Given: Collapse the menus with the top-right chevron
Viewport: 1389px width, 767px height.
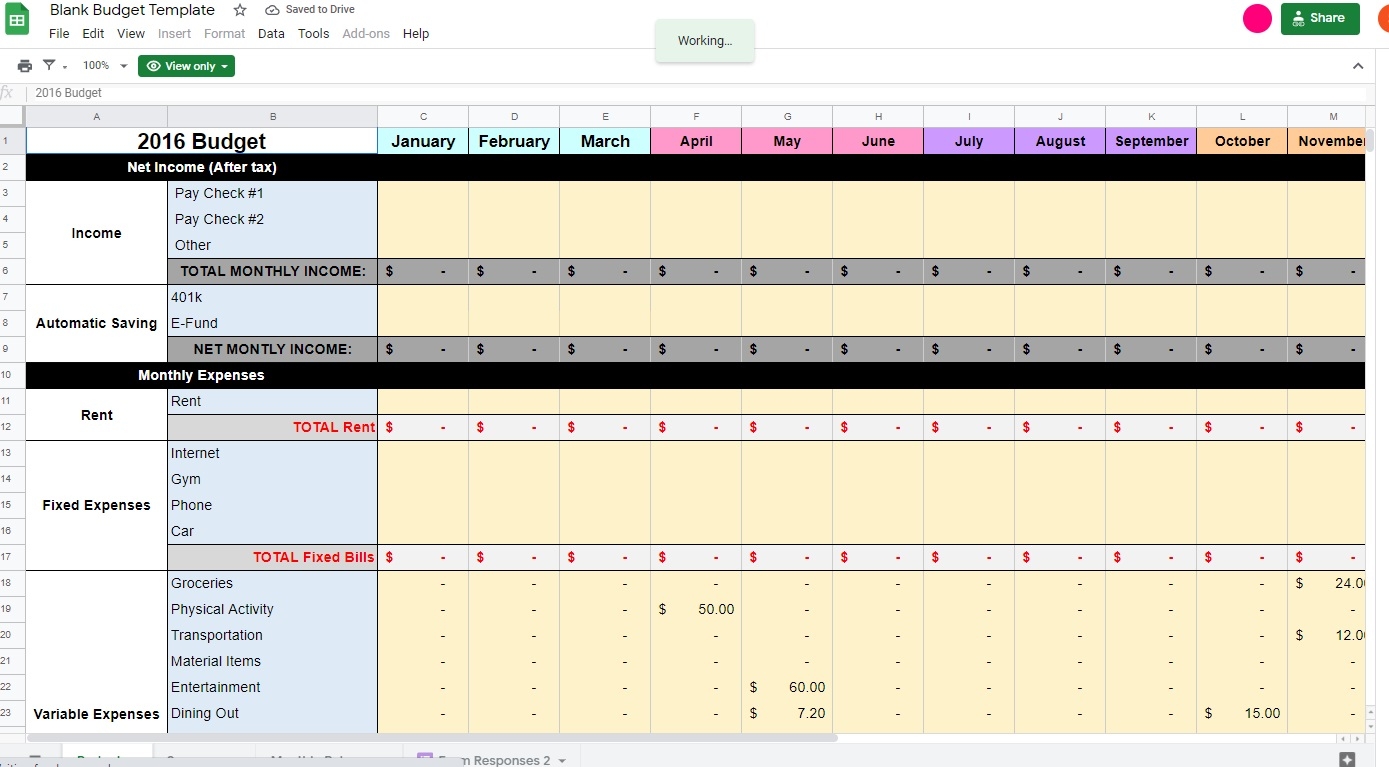Looking at the screenshot, I should 1358,66.
